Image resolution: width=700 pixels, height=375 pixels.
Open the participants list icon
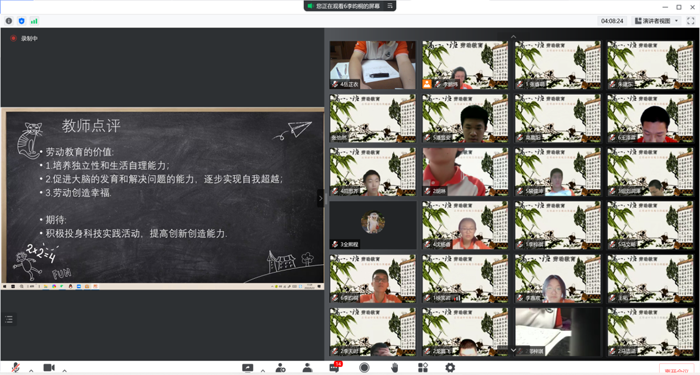[x=307, y=368]
